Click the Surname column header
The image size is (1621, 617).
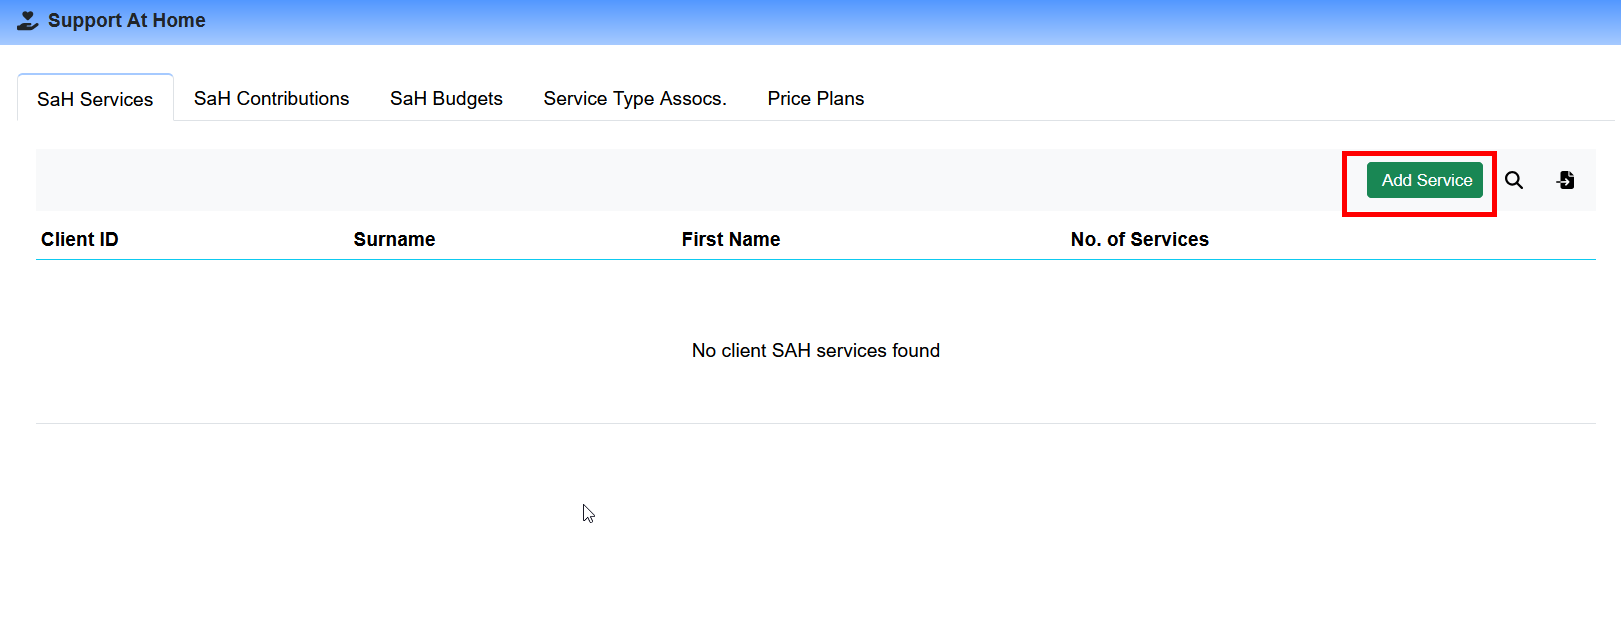[x=394, y=239]
